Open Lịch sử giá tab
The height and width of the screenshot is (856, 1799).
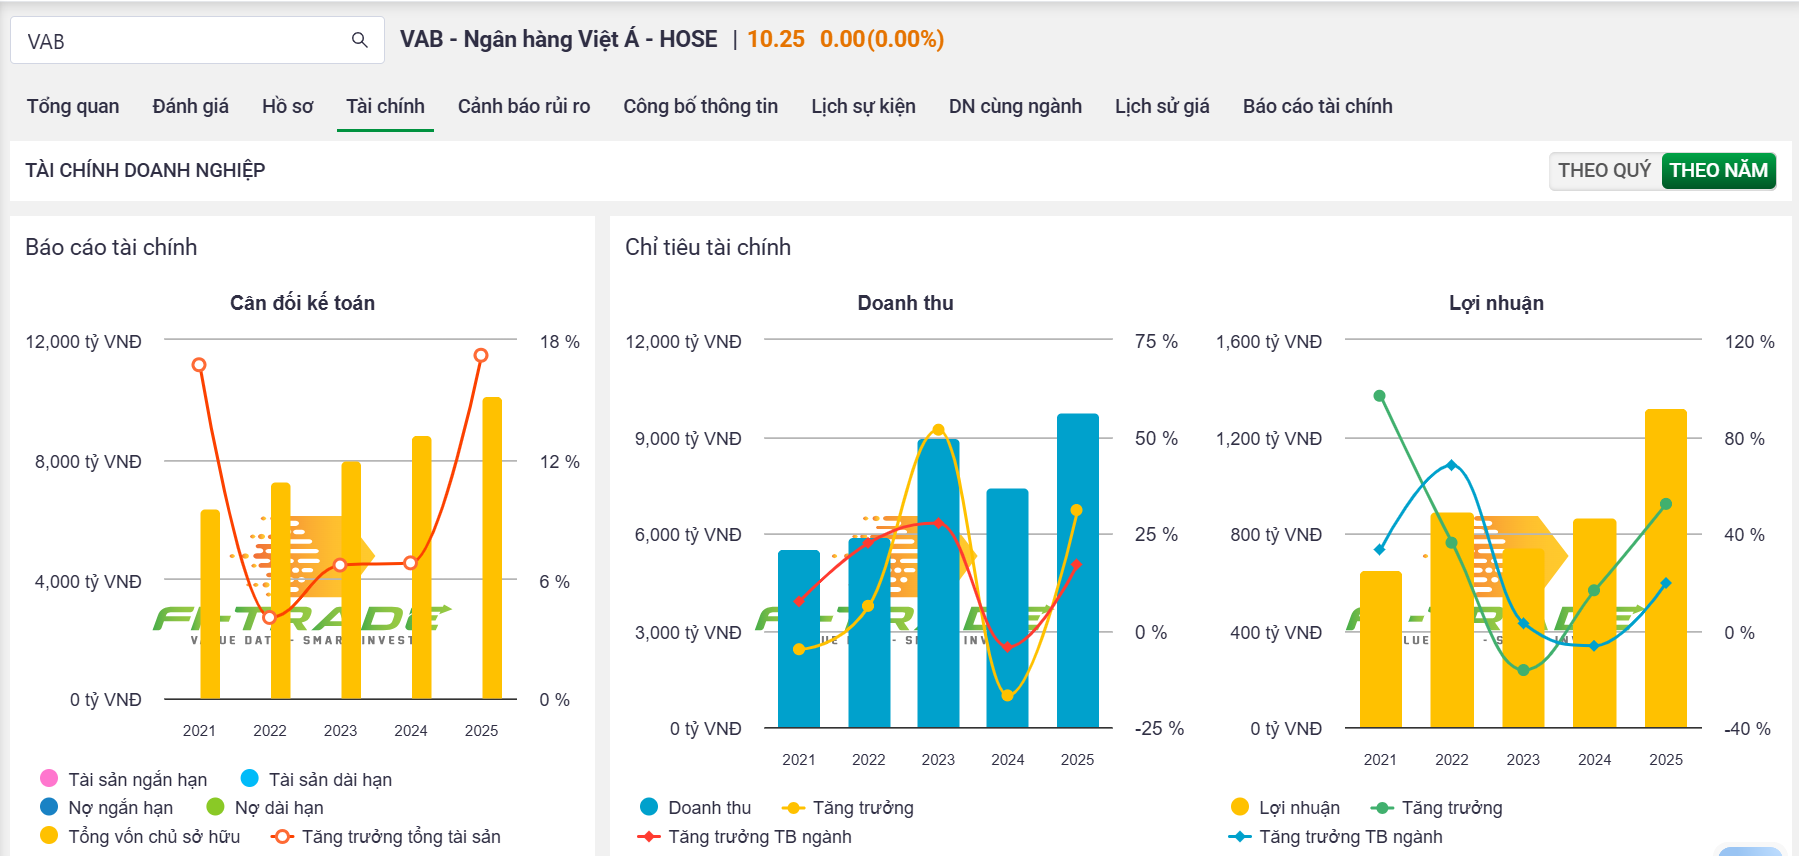(x=1162, y=106)
